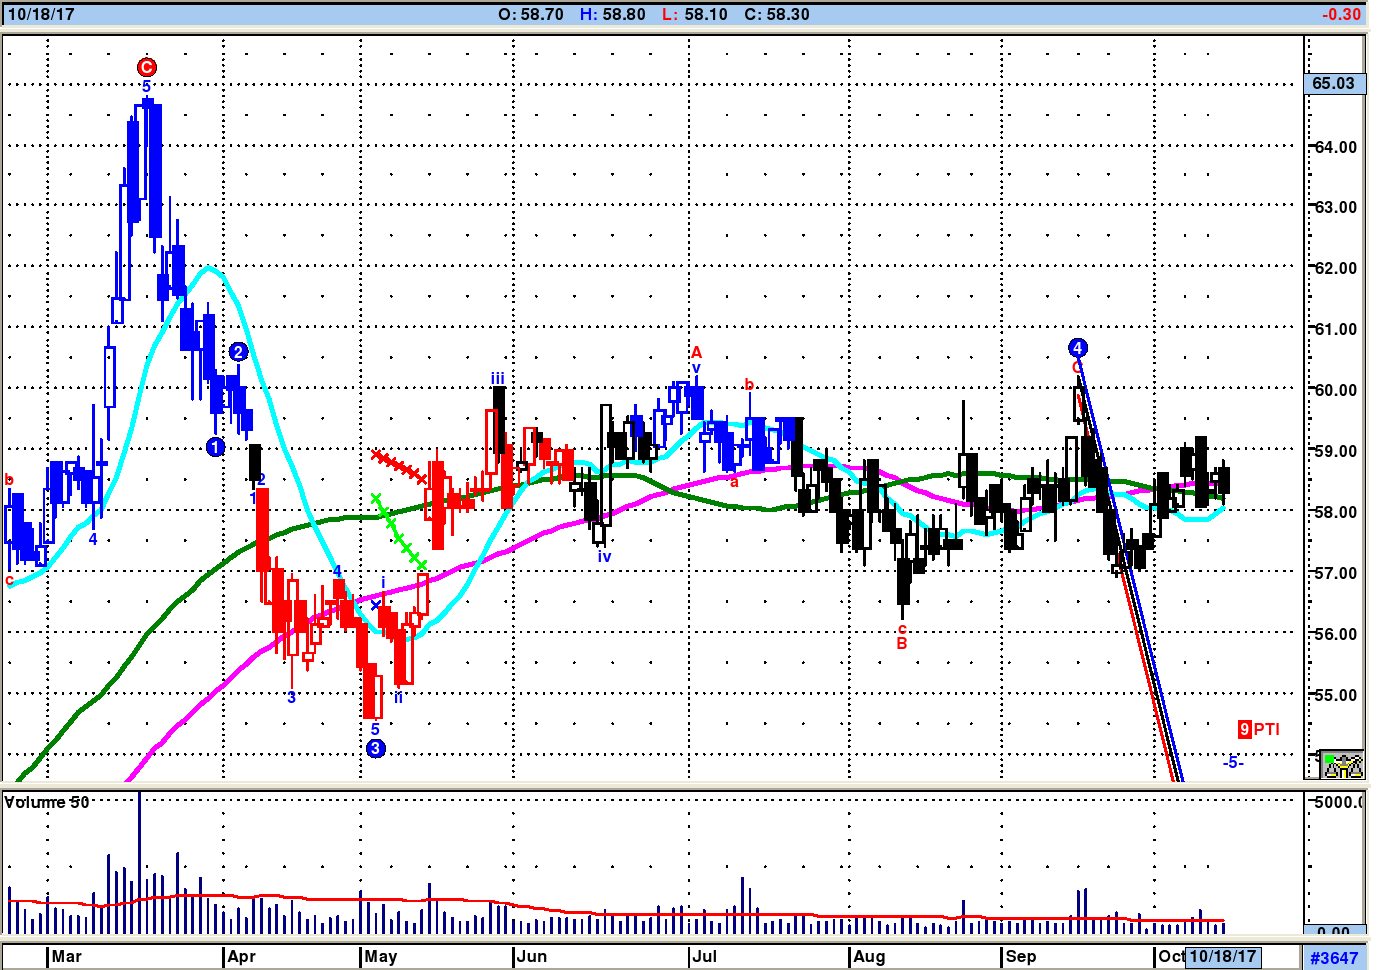Select the blue circled 3 wave marker
The height and width of the screenshot is (970, 1400).
[375, 748]
